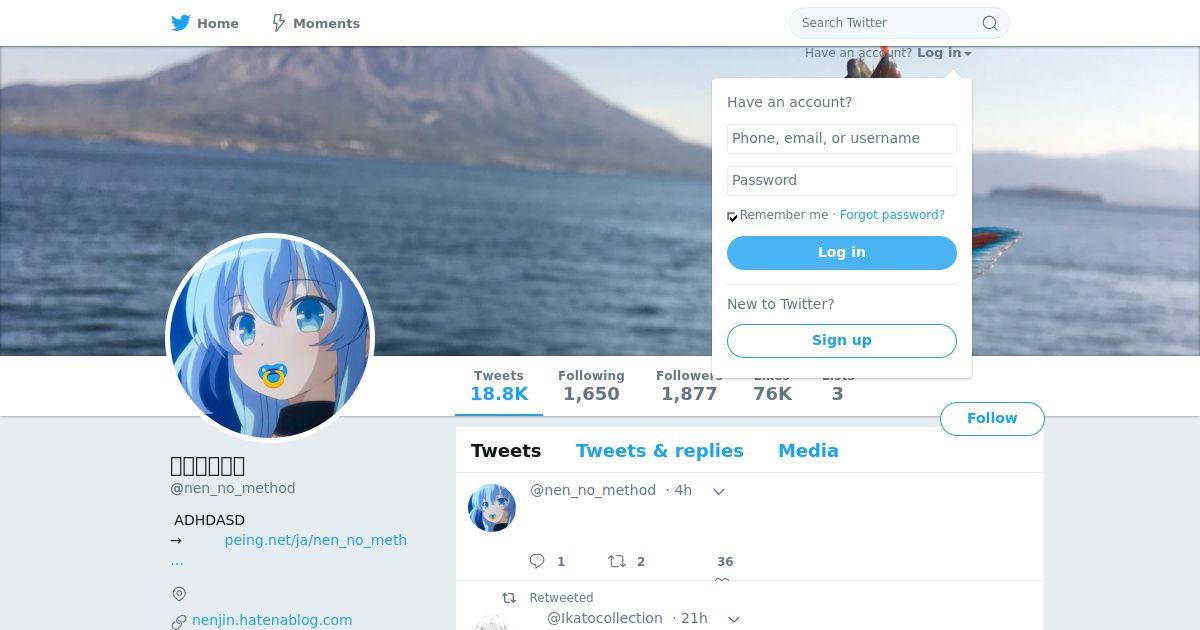Switch to Tweets & replies tab
The image size is (1200, 630).
tap(660, 451)
